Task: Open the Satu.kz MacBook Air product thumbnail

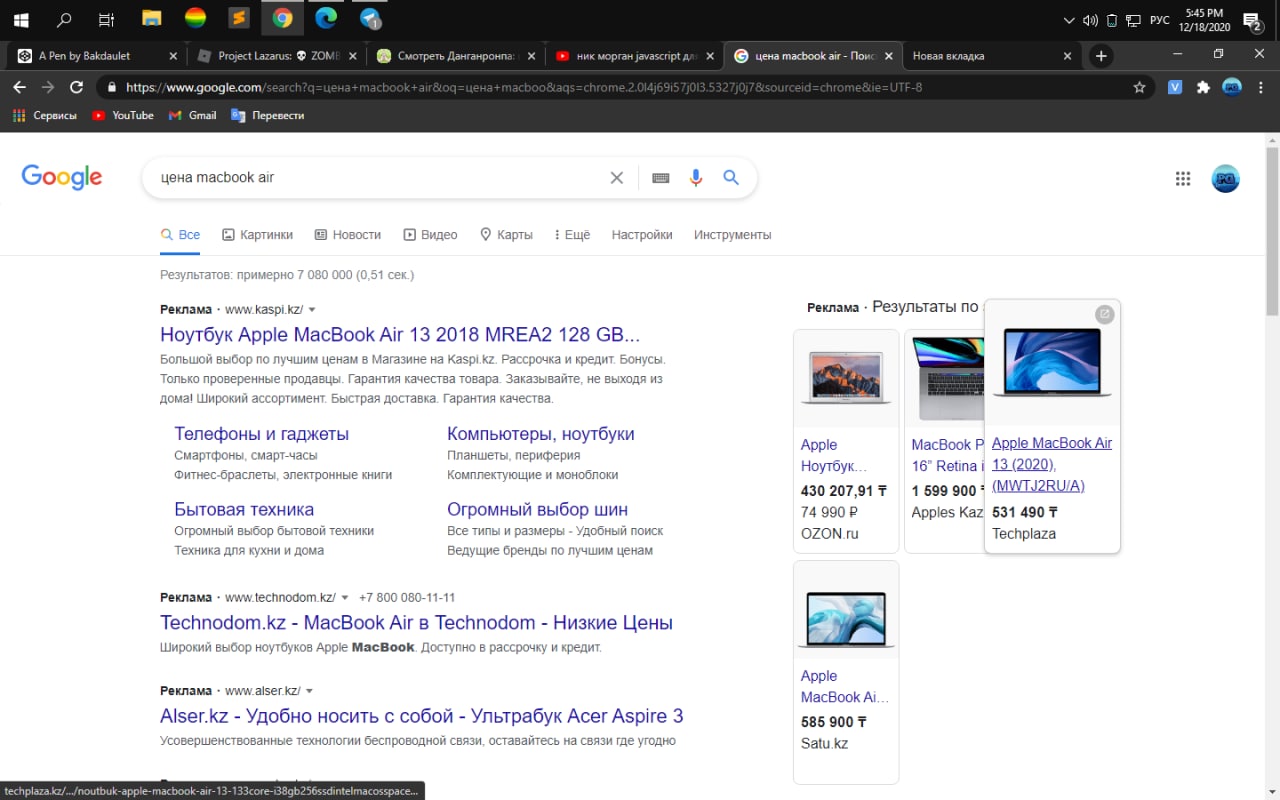Action: [846, 611]
